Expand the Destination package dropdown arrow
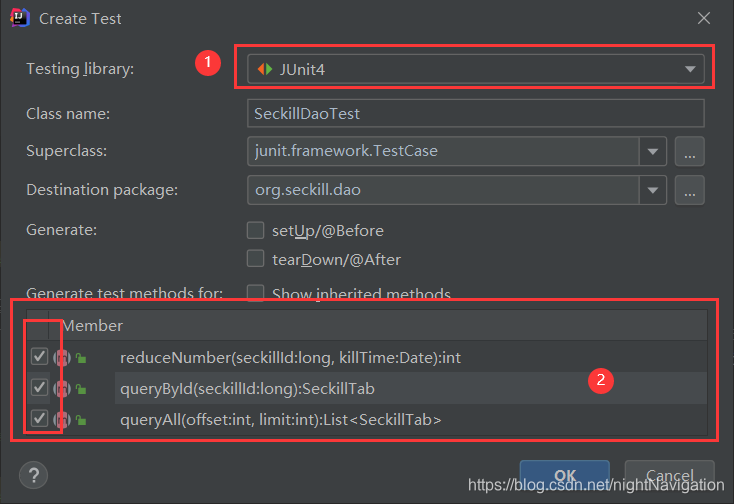The width and height of the screenshot is (734, 504). [x=653, y=190]
